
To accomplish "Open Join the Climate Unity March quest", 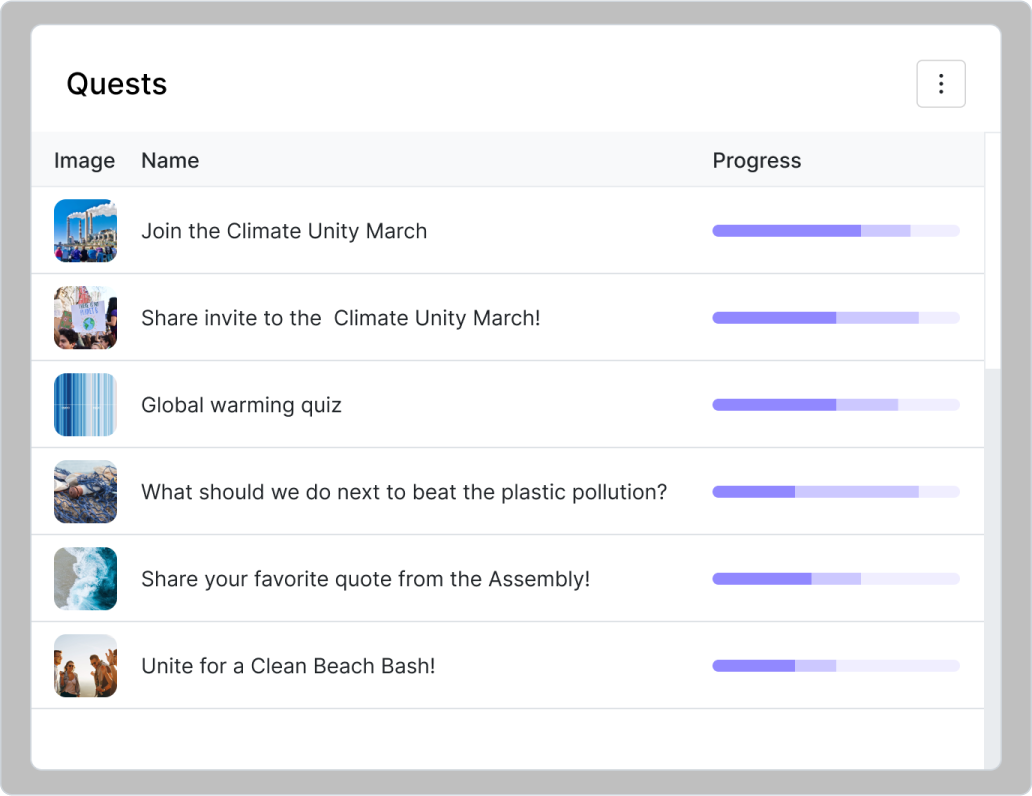I will coord(284,231).
